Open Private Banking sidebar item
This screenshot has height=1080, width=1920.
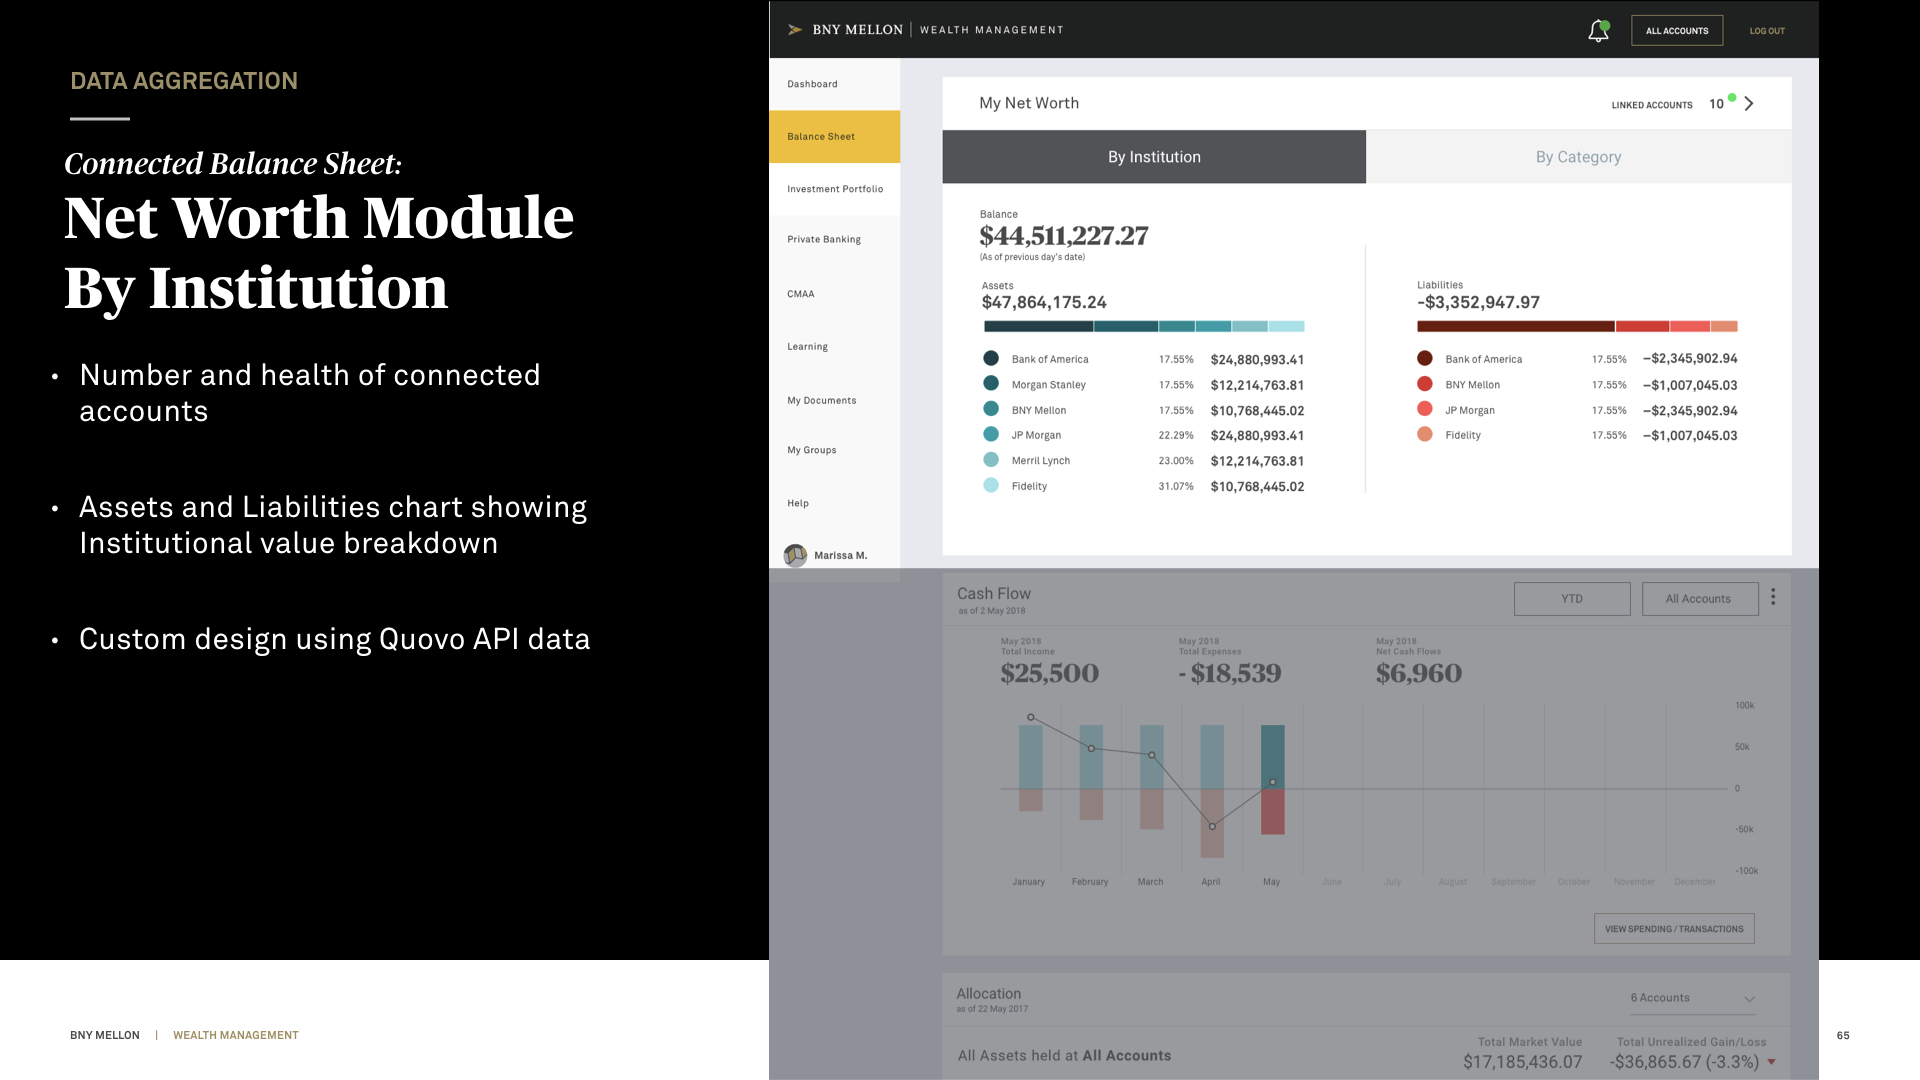(x=824, y=239)
